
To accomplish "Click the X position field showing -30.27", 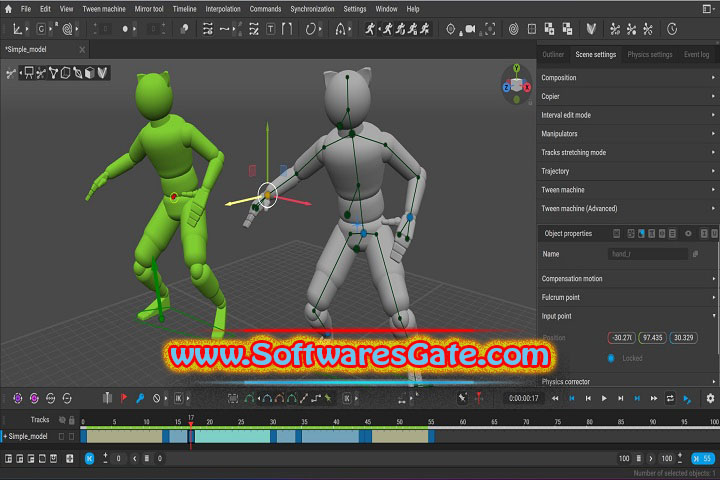I will [621, 338].
